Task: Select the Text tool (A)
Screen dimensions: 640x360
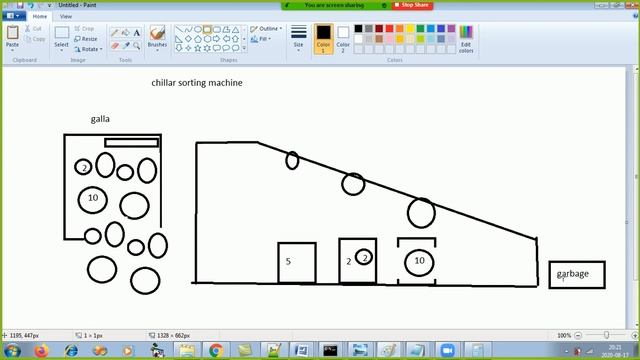Action: click(137, 33)
